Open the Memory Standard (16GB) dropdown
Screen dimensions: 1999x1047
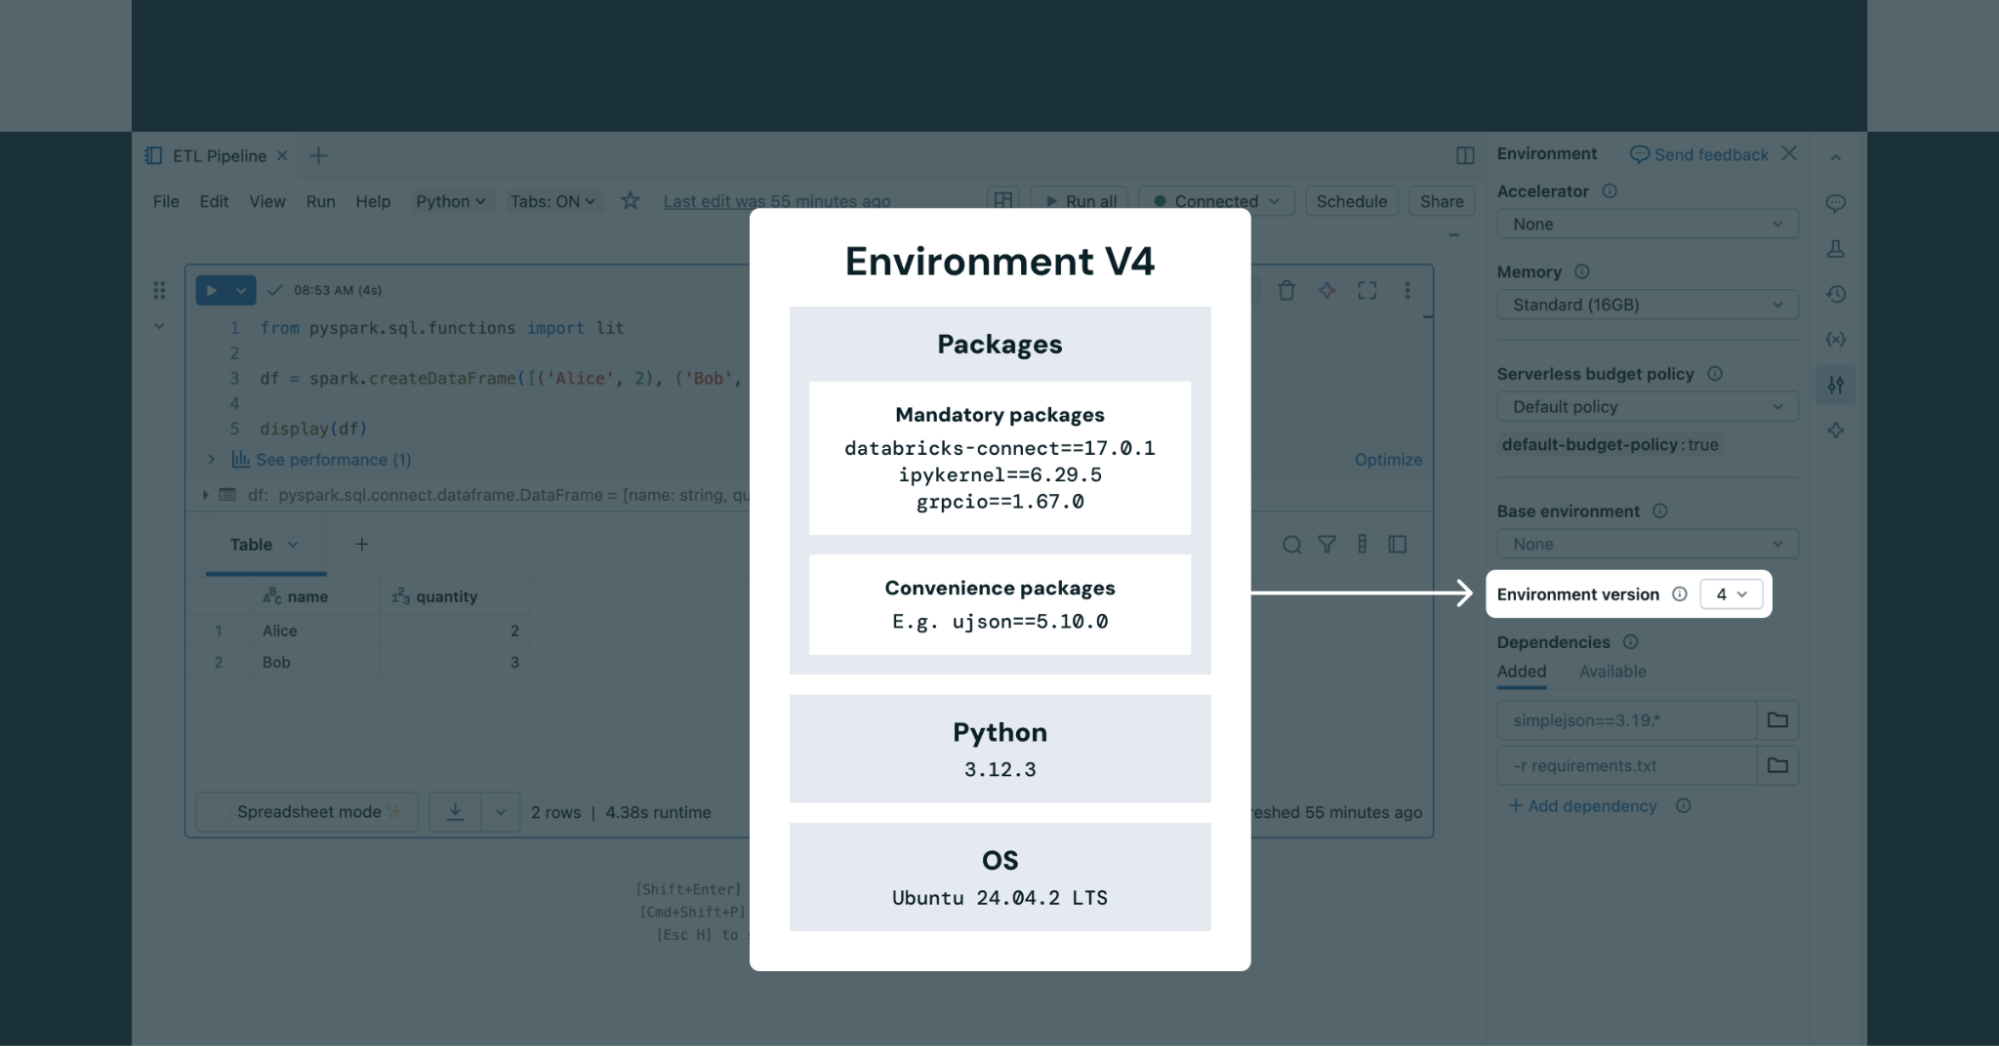click(x=1646, y=305)
